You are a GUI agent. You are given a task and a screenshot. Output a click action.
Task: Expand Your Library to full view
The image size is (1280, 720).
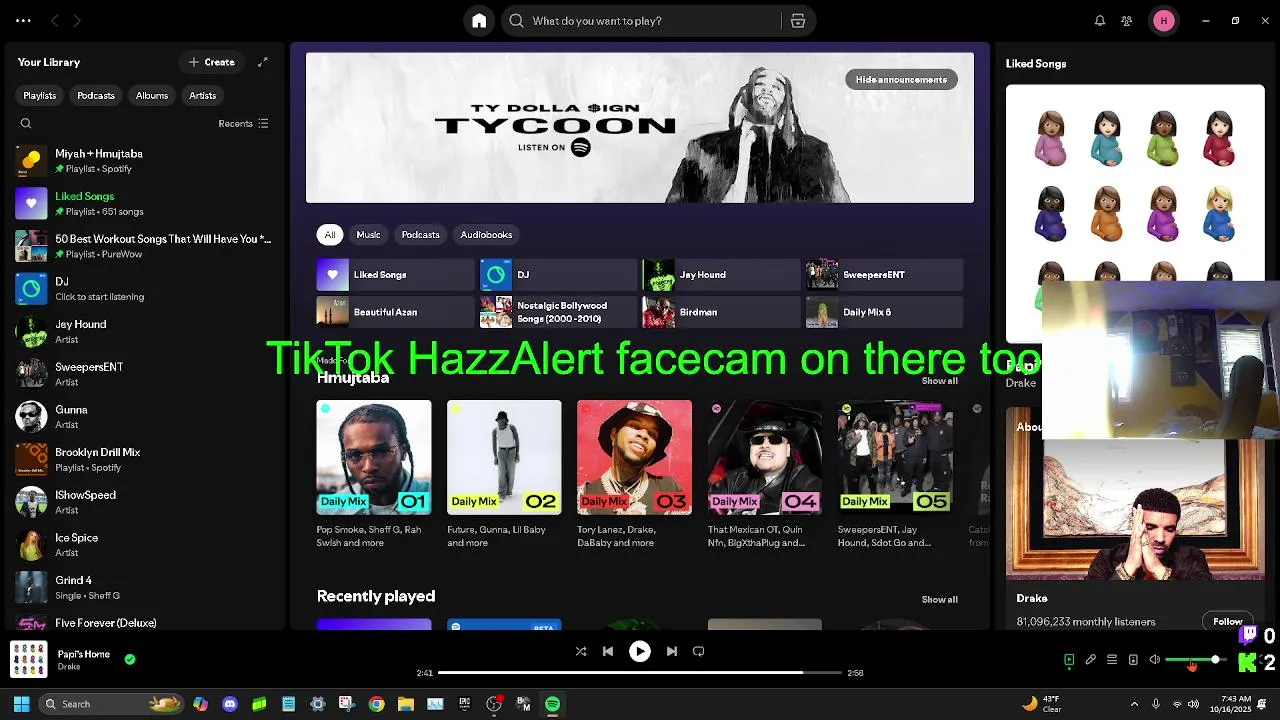point(263,62)
